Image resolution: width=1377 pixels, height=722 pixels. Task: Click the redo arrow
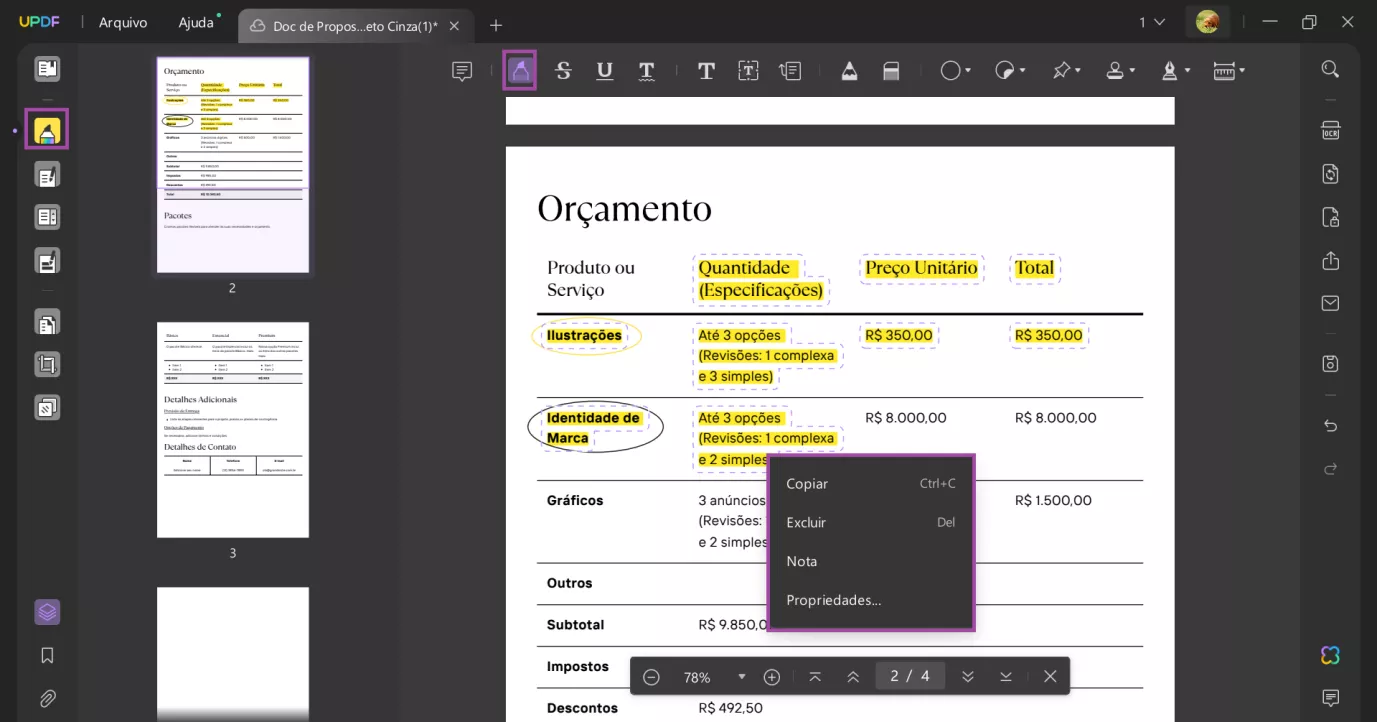click(x=1330, y=469)
